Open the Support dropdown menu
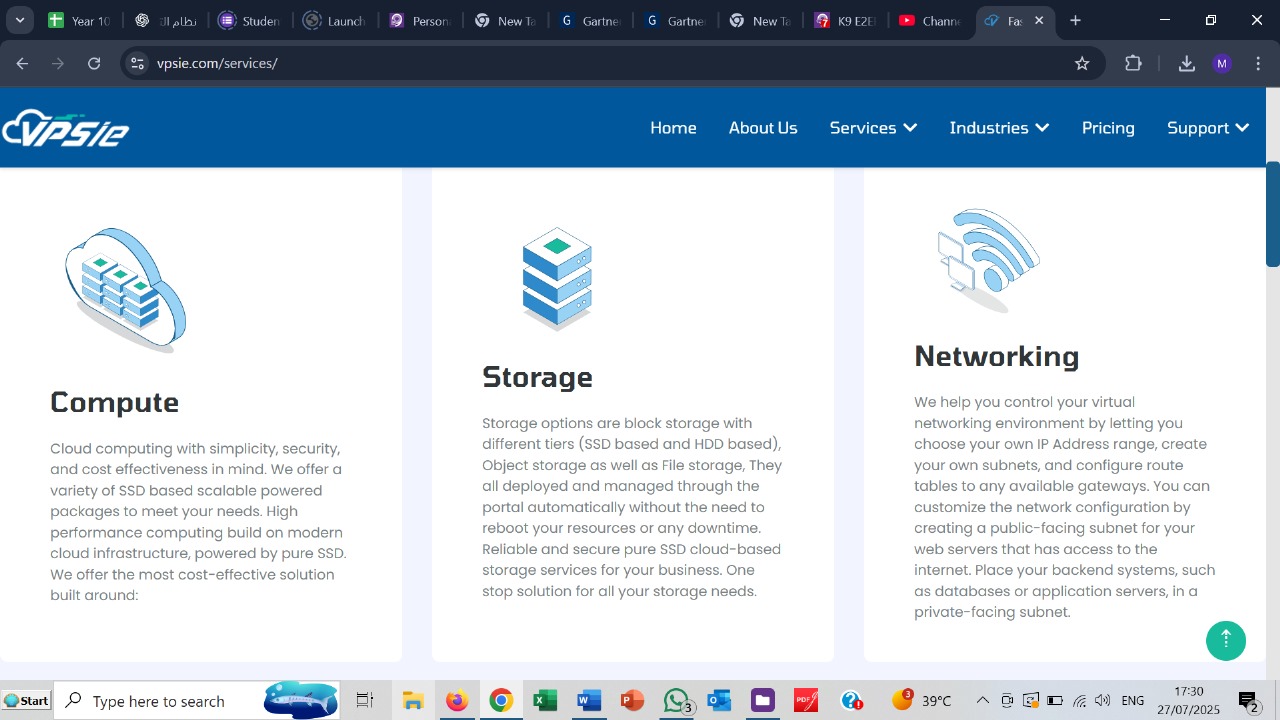The width and height of the screenshot is (1280, 720). [x=1208, y=127]
